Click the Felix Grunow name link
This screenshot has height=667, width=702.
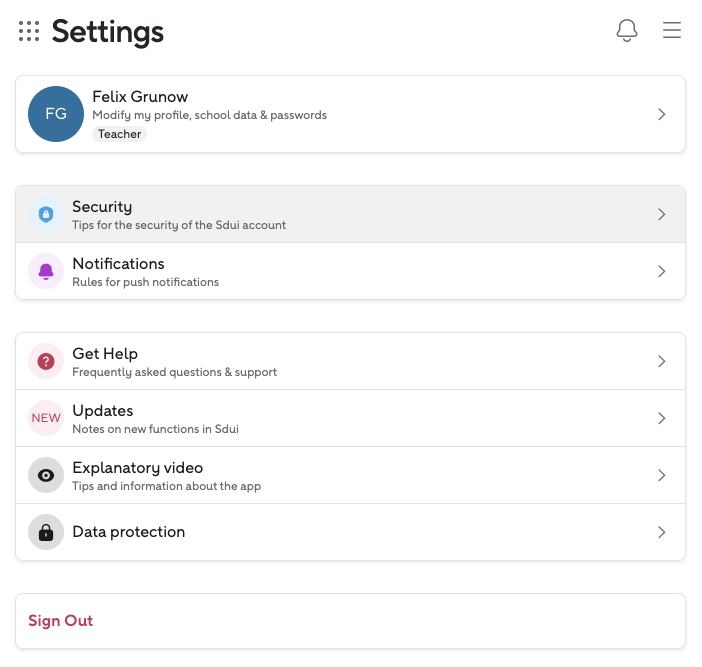point(140,97)
